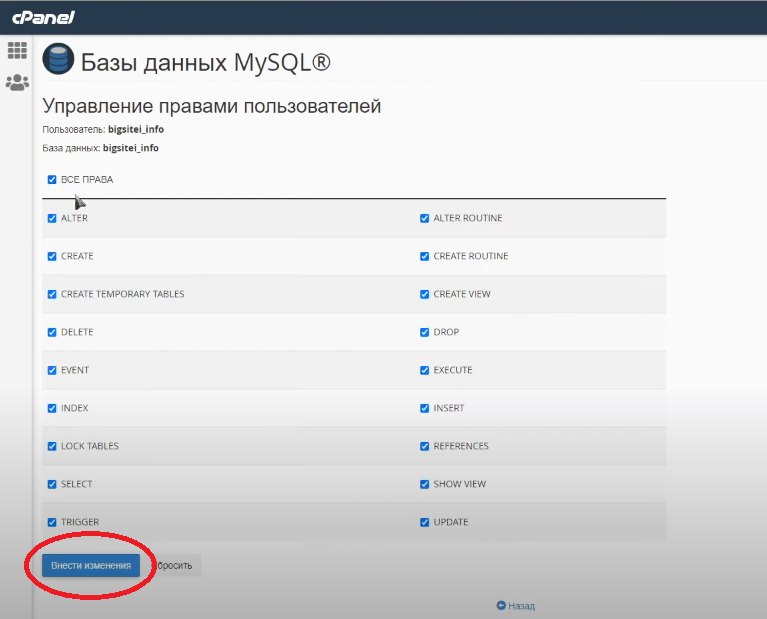767x619 pixels.
Task: Click the Назад arrow icon
Action: tap(501, 605)
